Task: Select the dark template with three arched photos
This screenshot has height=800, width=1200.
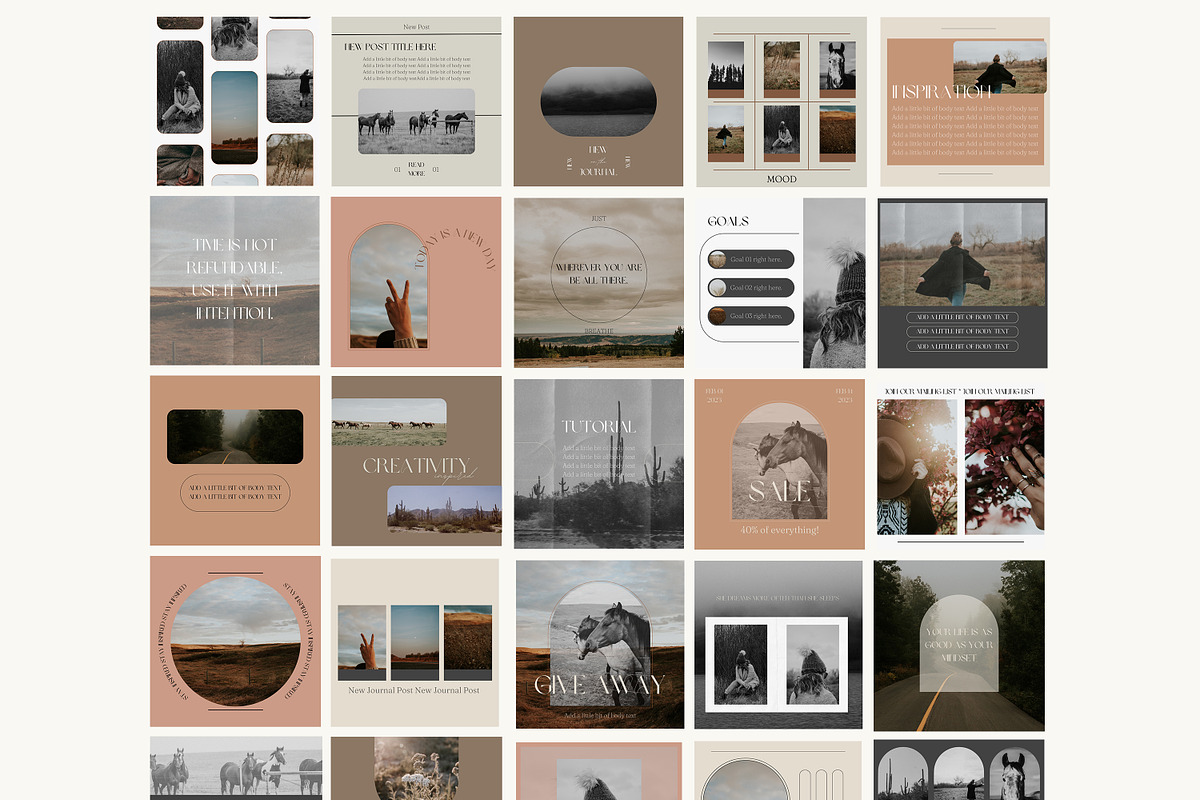Action: point(959,770)
